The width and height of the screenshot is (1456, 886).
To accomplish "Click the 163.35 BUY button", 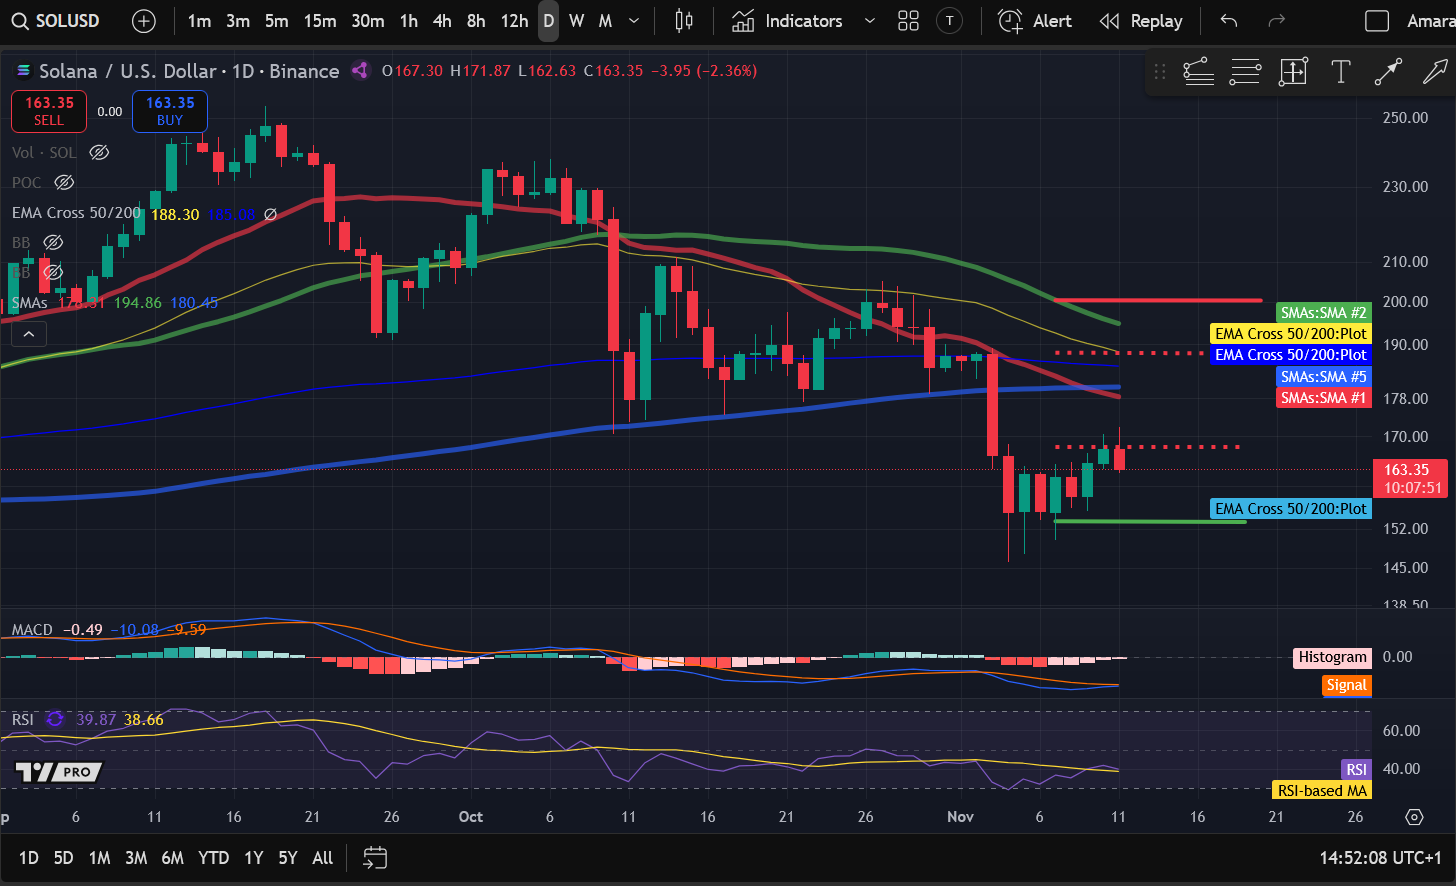I will (x=170, y=111).
